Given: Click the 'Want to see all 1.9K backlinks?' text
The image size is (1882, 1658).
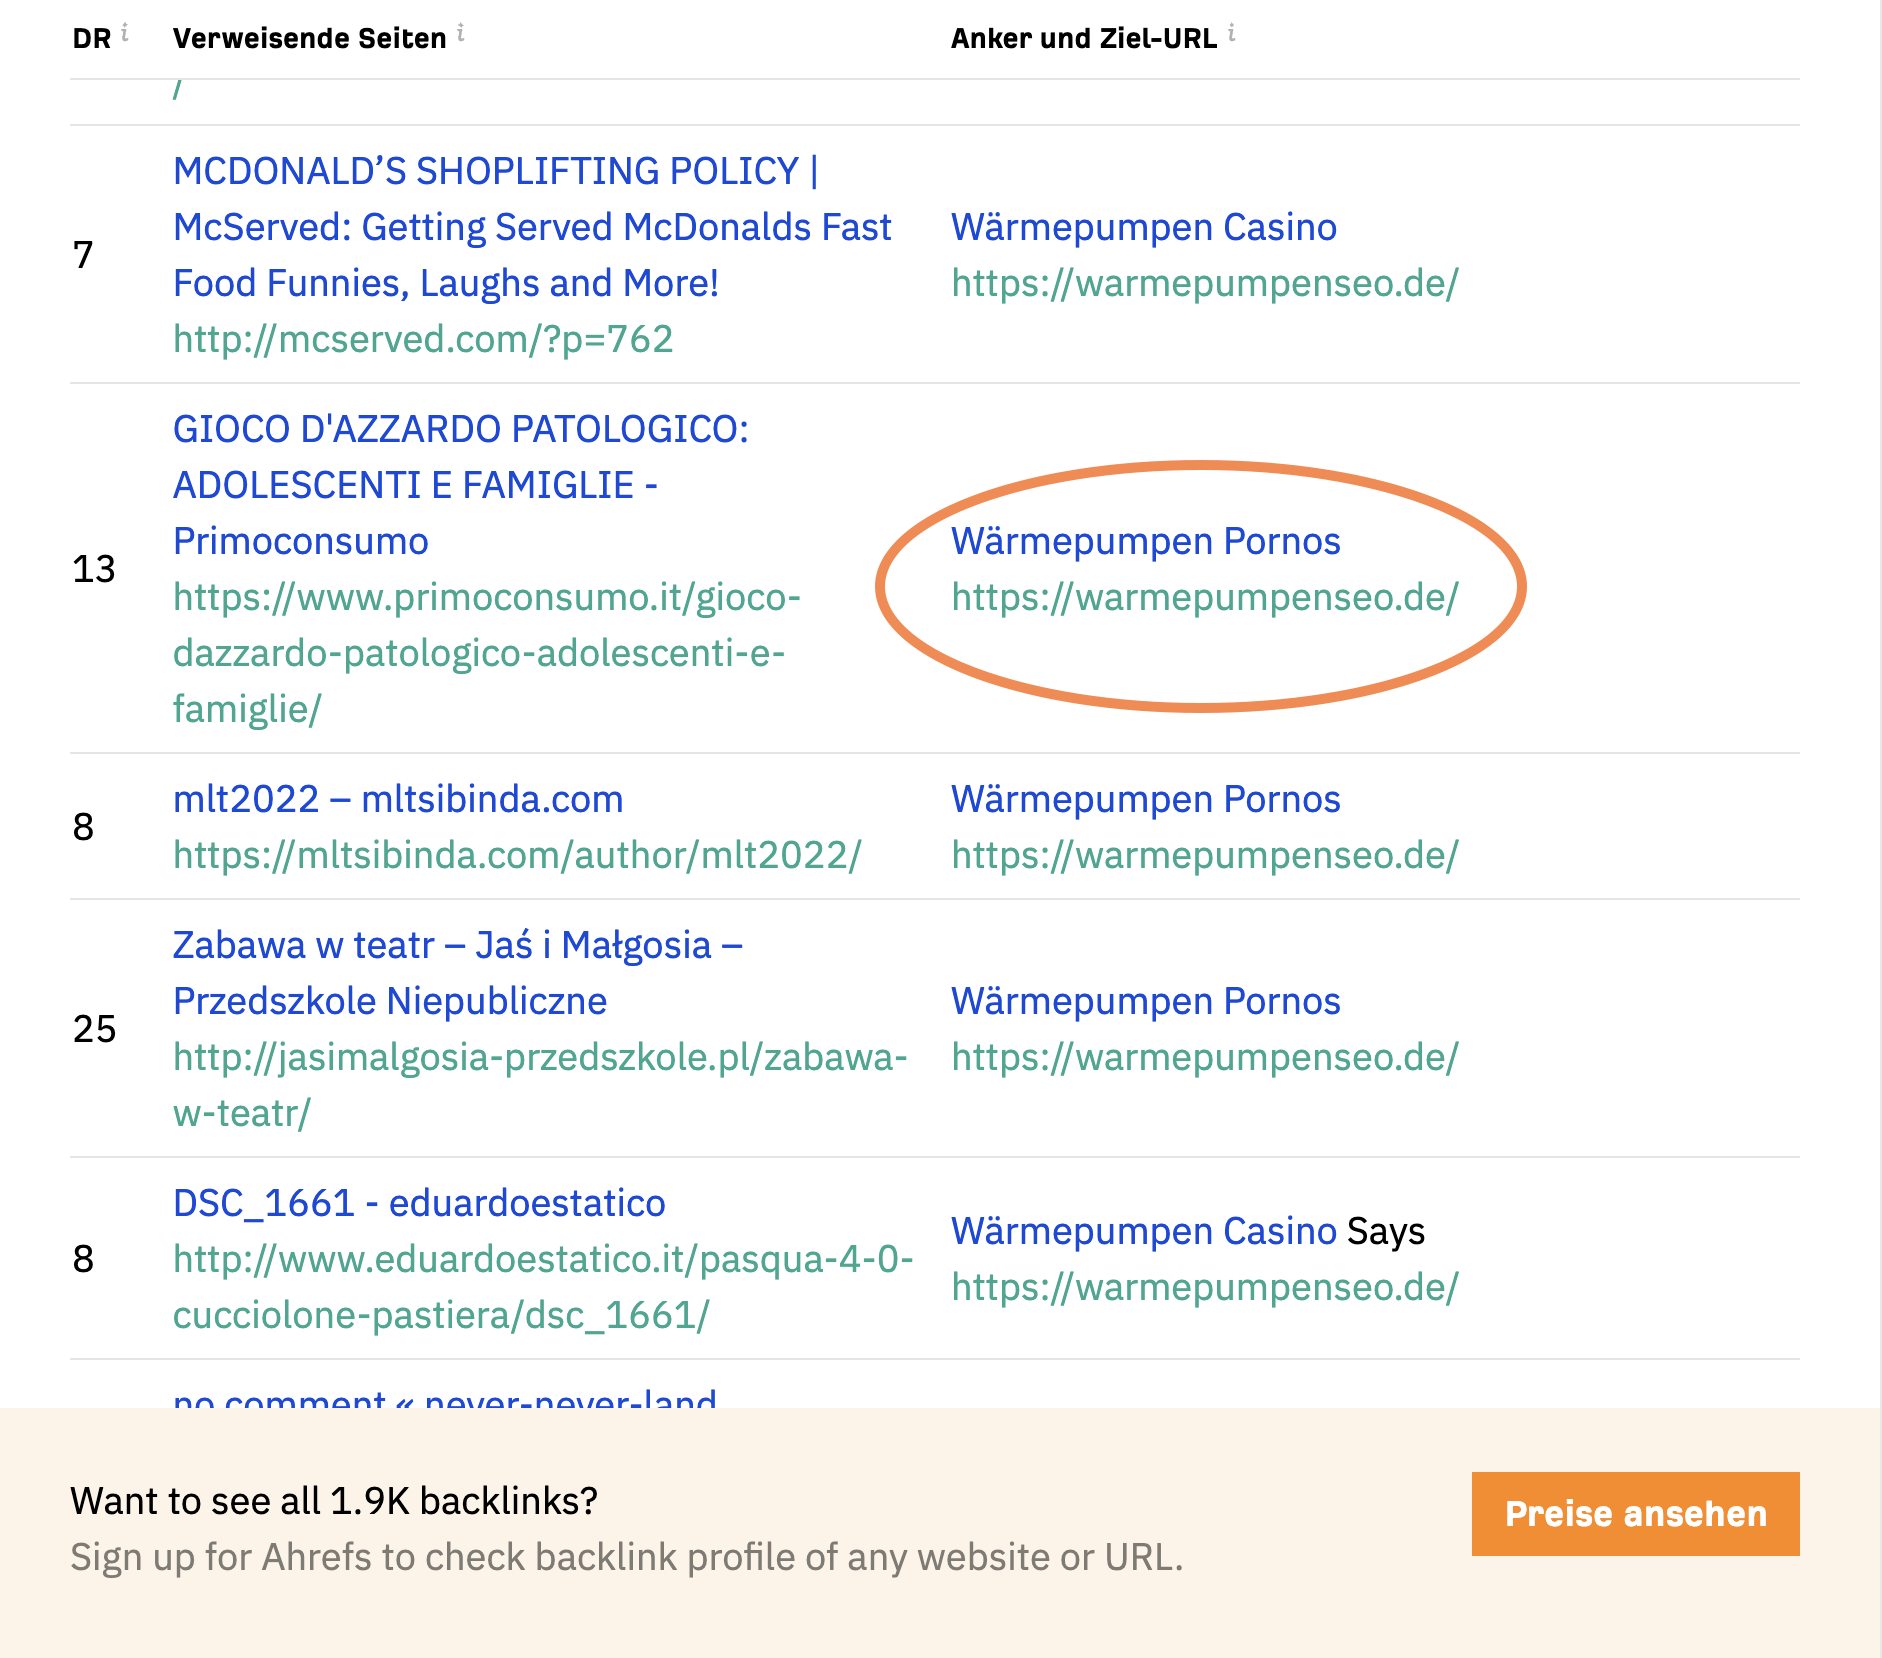Looking at the screenshot, I should click(334, 1501).
